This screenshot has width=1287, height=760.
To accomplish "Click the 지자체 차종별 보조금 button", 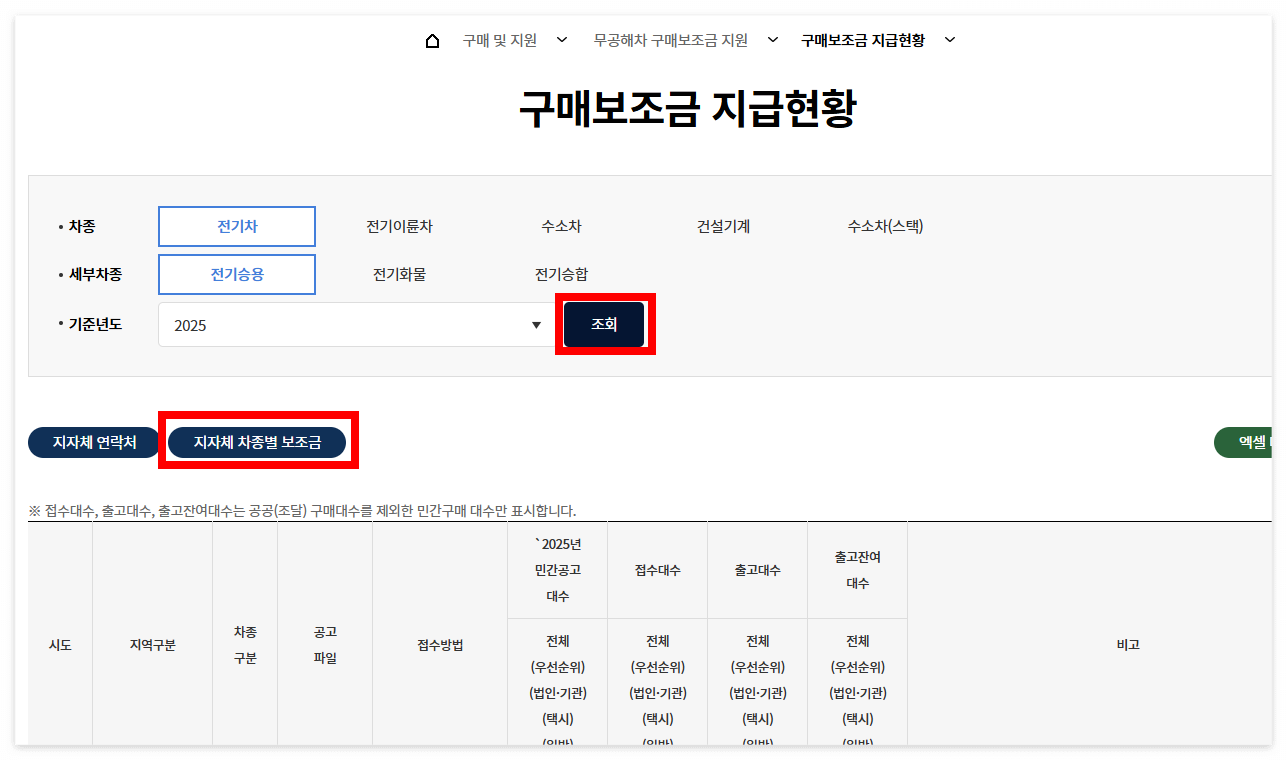I will tap(258, 441).
